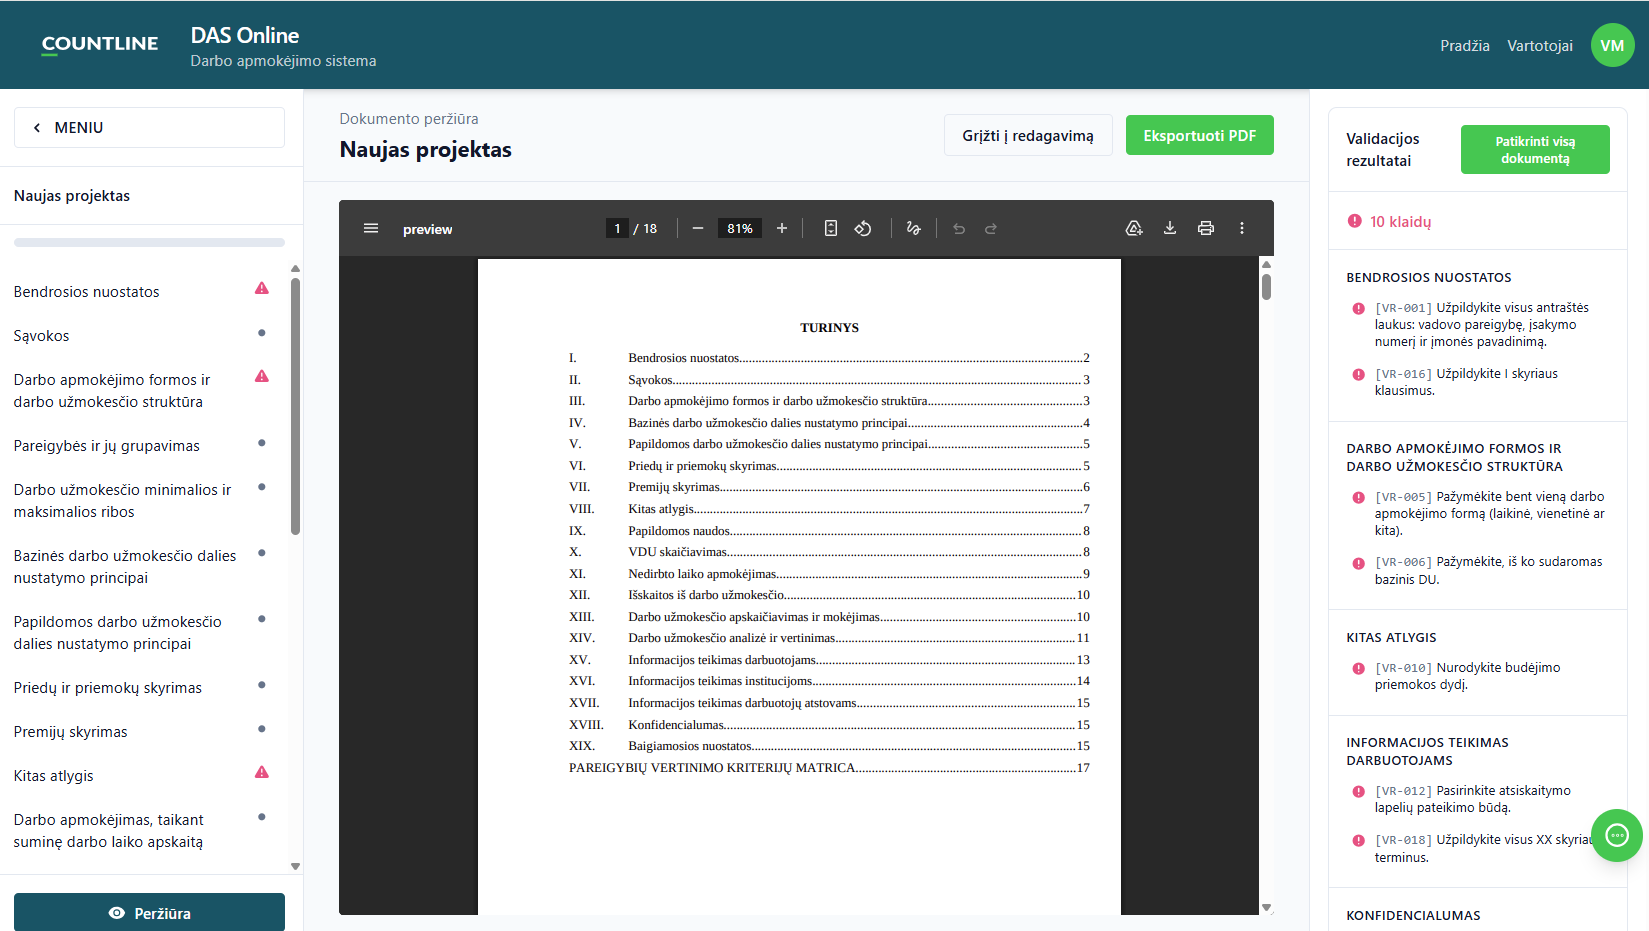Screen dimensions: 1649x931
Task: Click Naujas projektas title in left sidebar
Action: pyautogui.click(x=72, y=196)
